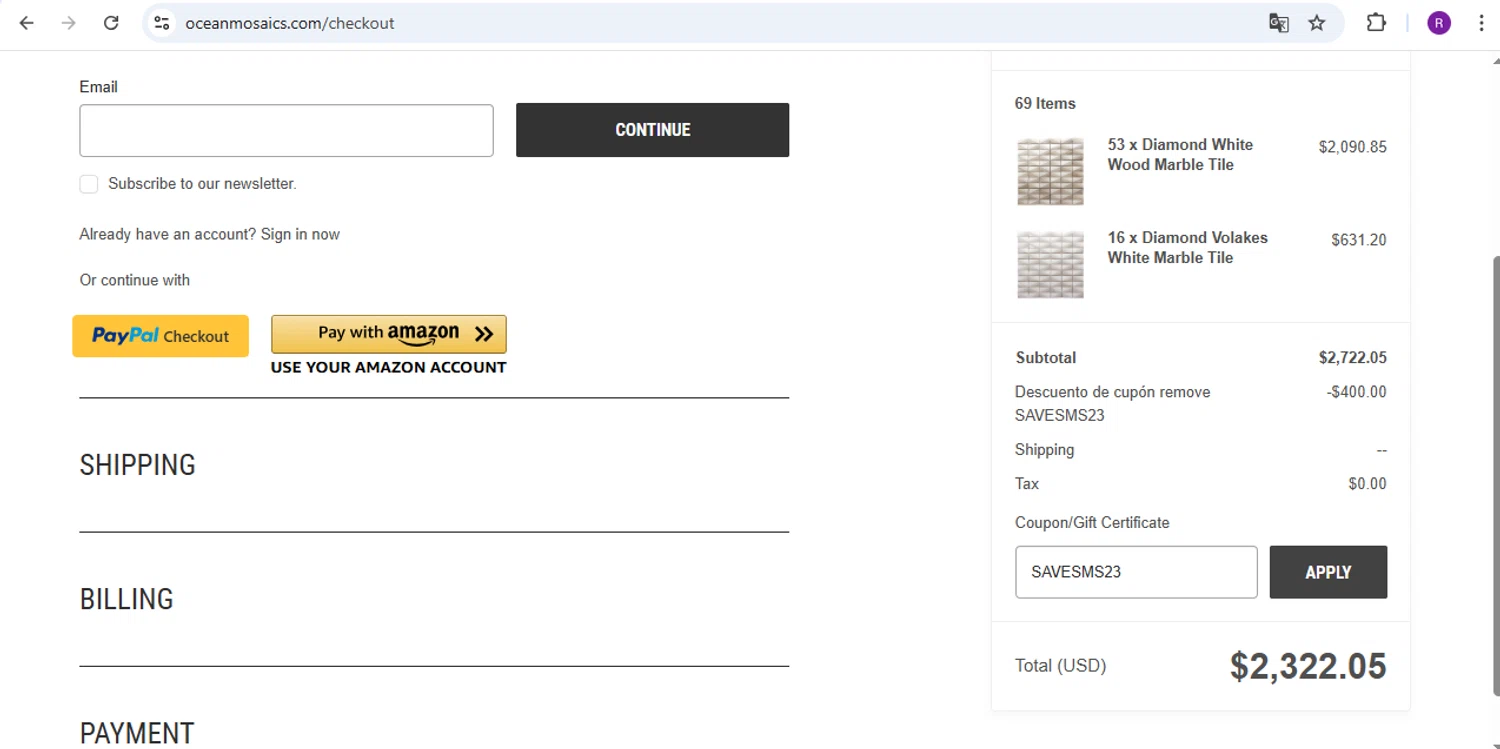The image size is (1500, 749).
Task: Click the browser back arrow
Action: click(x=27, y=23)
